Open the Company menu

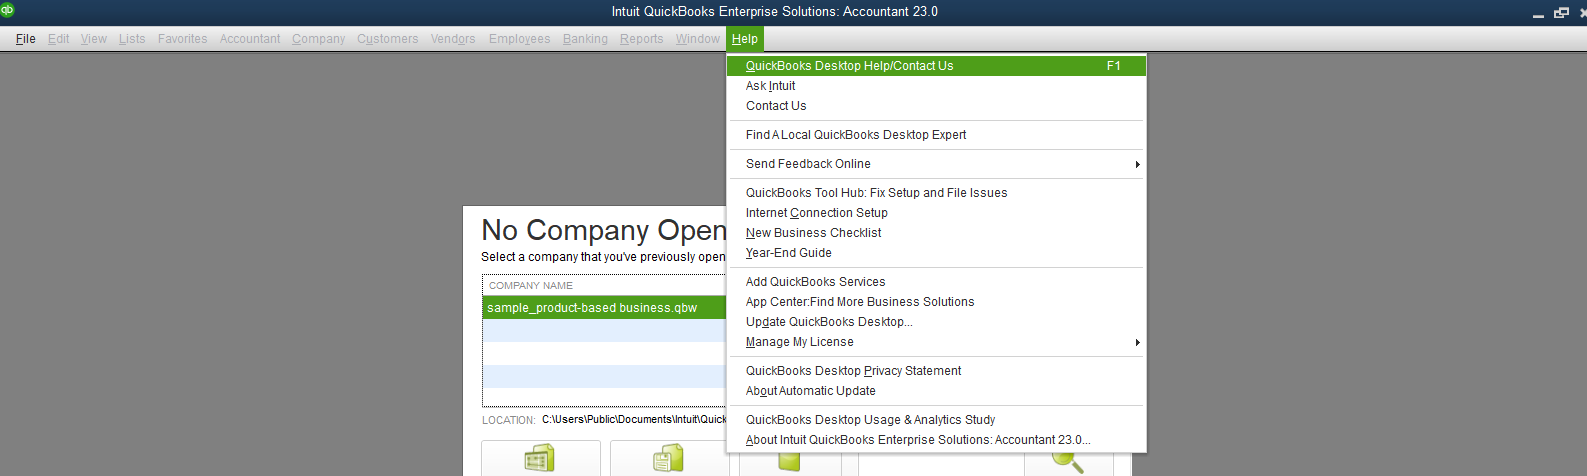coord(319,39)
